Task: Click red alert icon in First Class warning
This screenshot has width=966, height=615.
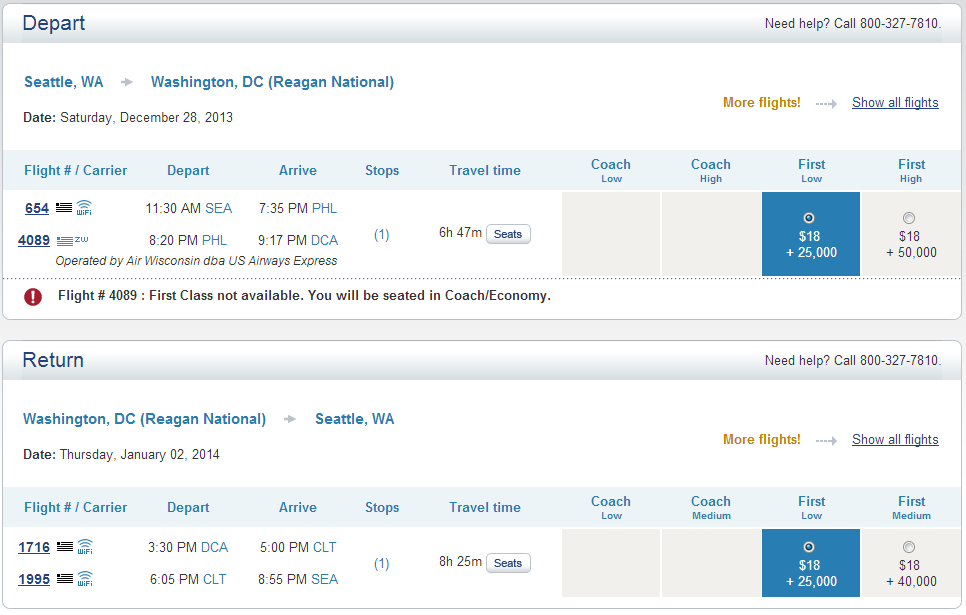Action: click(33, 296)
